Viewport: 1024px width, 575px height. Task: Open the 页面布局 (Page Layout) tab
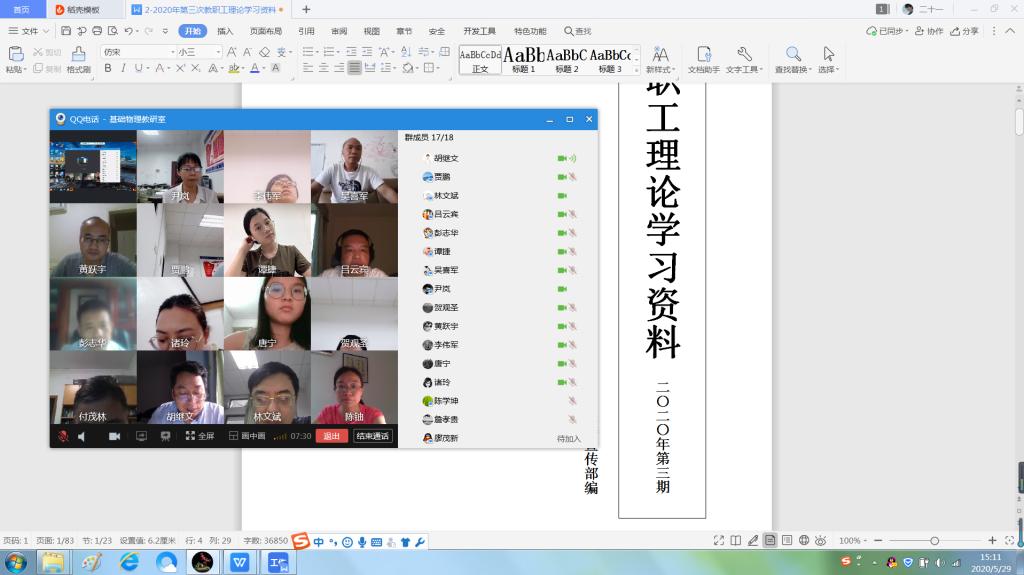tap(265, 31)
